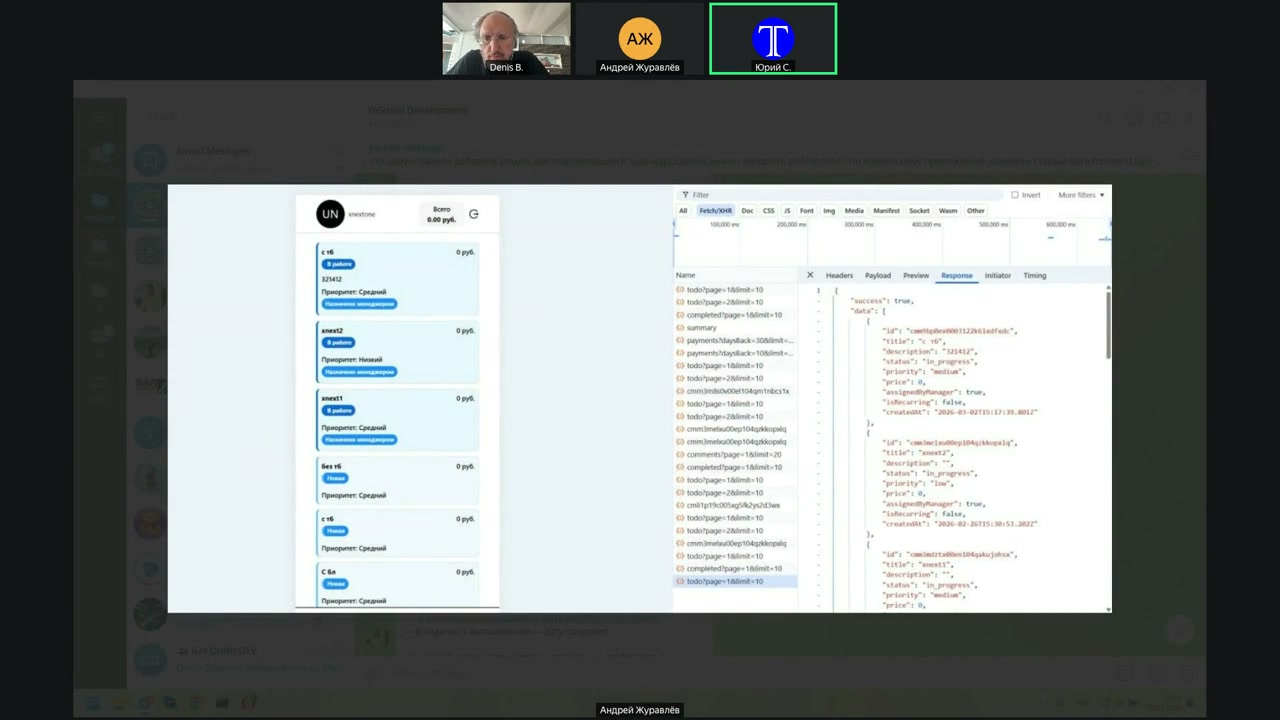The height and width of the screenshot is (720, 1280).
Task: Close the request details panel with X
Action: pos(810,275)
